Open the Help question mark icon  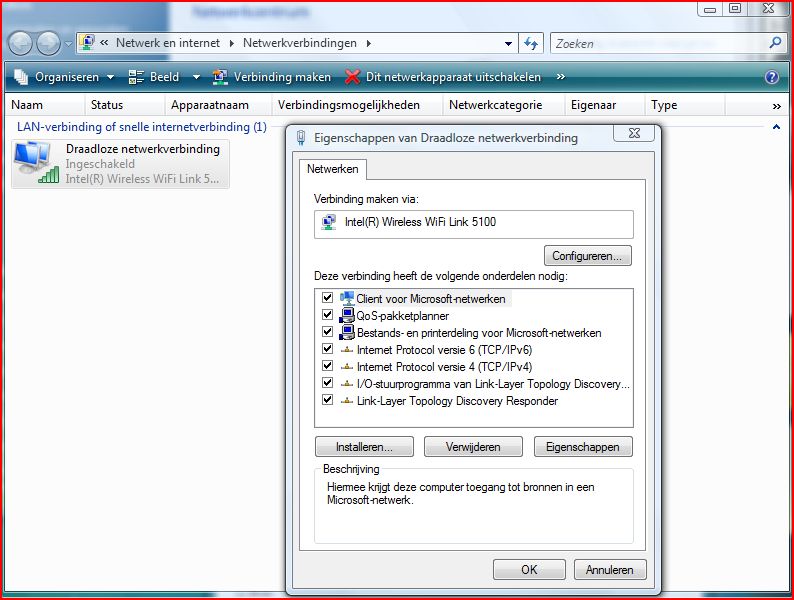pos(772,77)
